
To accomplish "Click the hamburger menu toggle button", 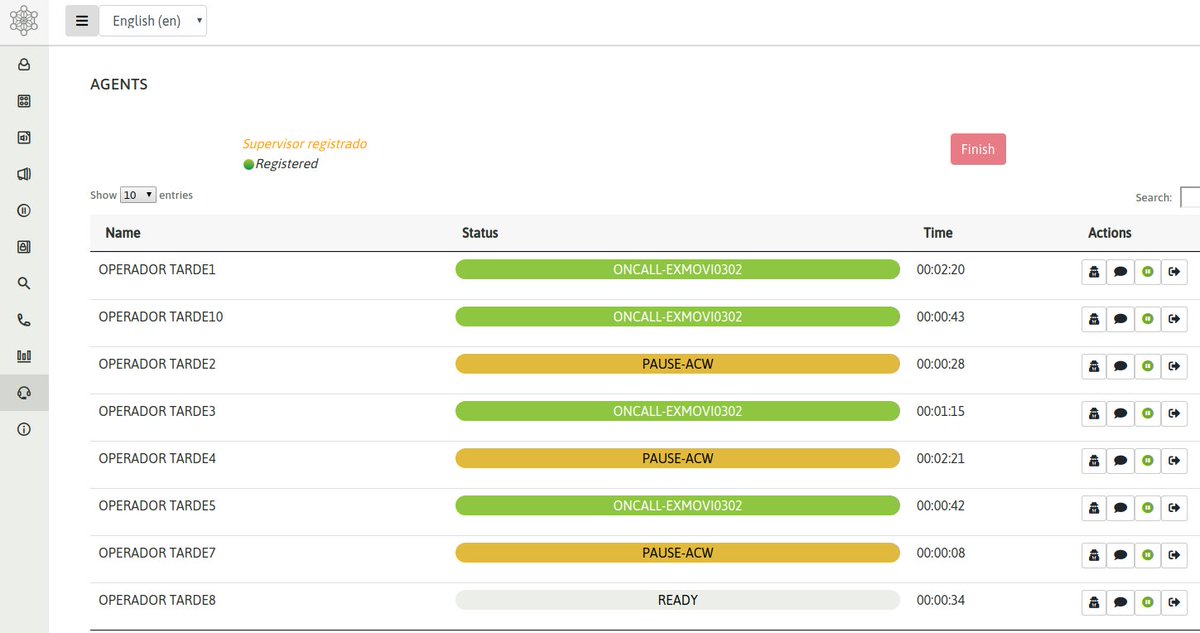I will coord(82,21).
